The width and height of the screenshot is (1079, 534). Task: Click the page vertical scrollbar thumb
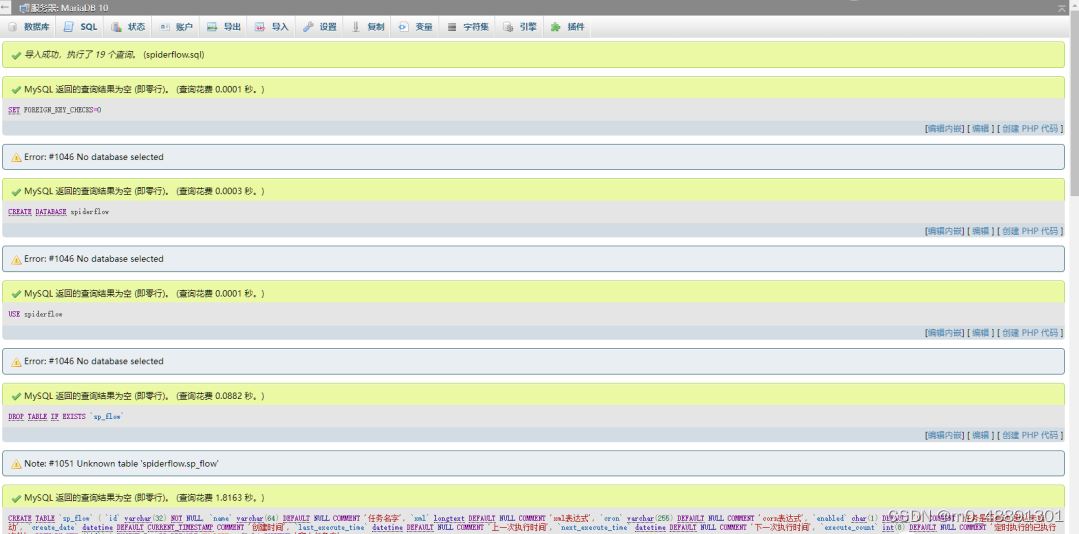[x=1073, y=103]
